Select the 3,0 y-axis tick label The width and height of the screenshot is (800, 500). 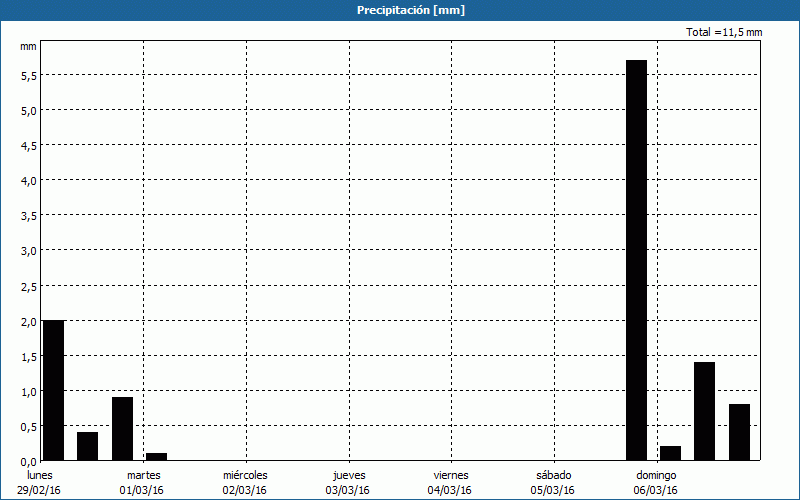(x=28, y=251)
